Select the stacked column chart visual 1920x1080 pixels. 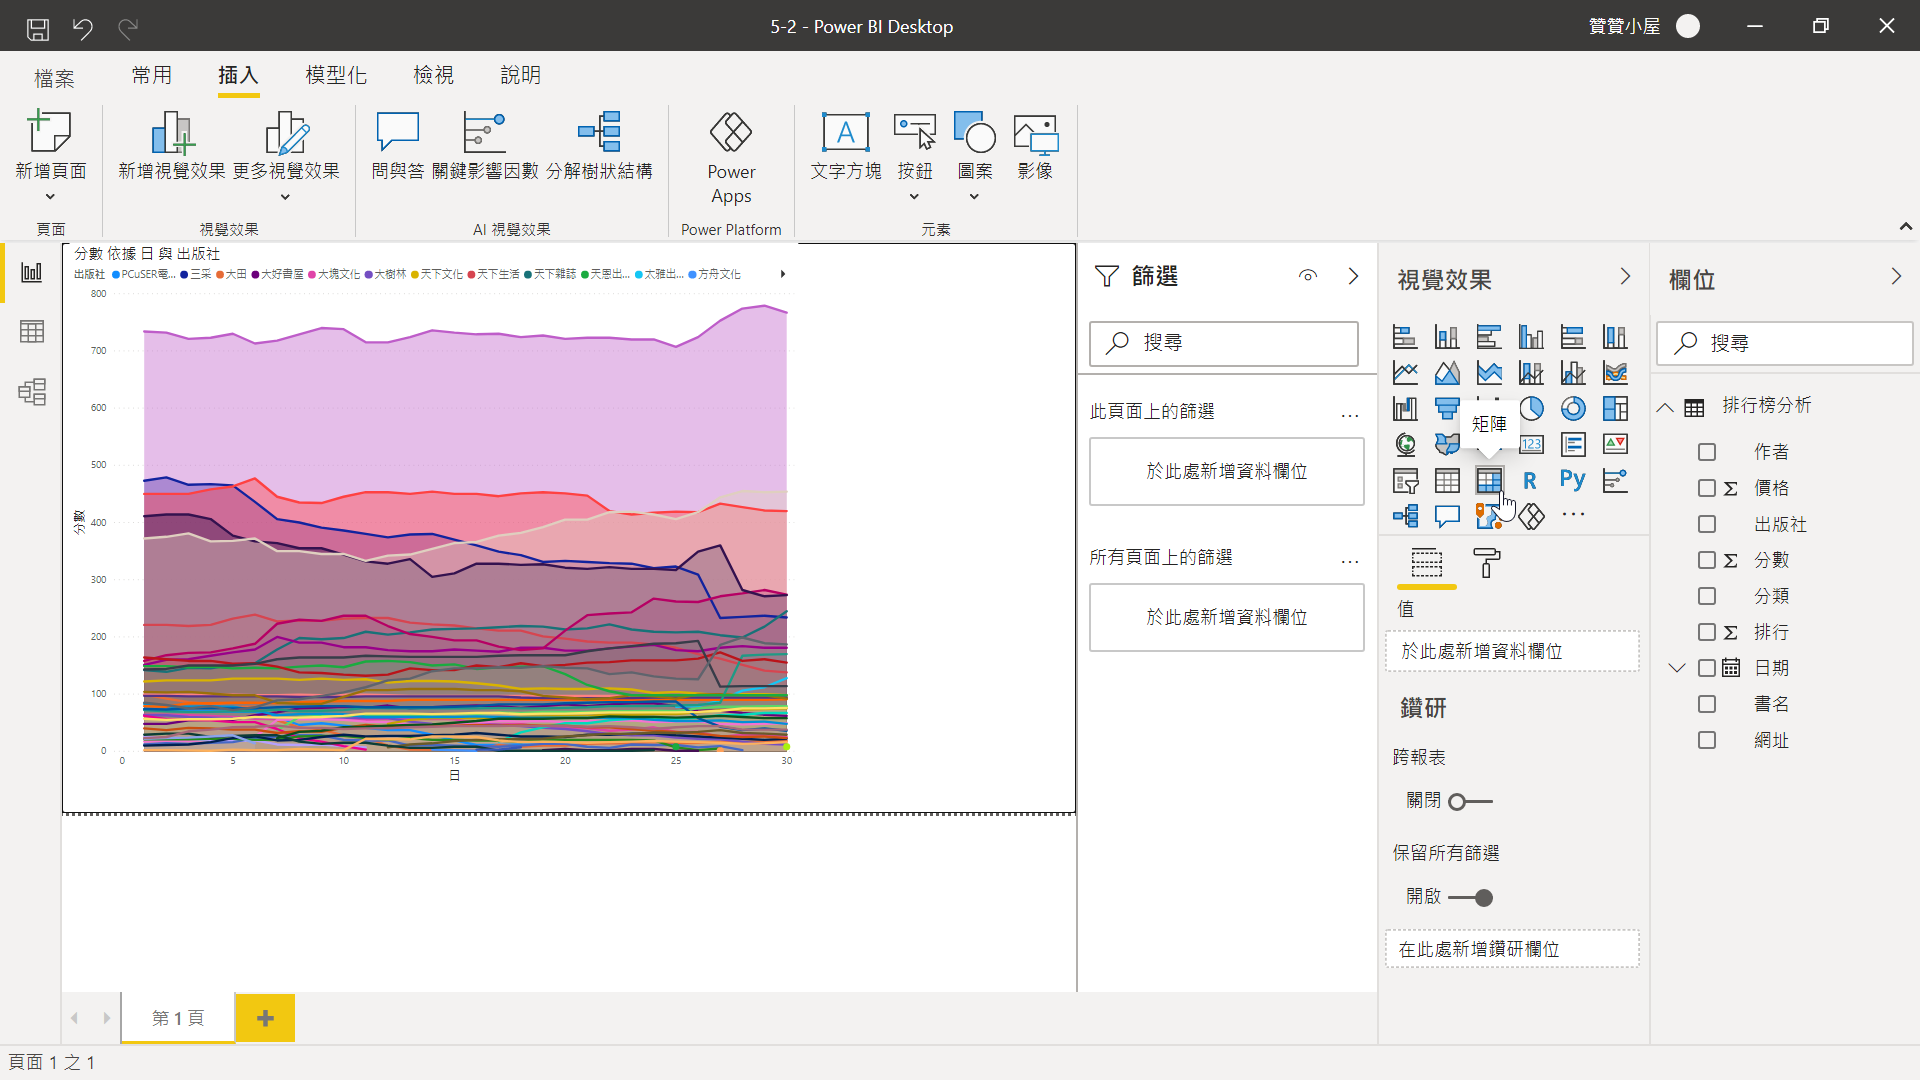click(x=1447, y=337)
